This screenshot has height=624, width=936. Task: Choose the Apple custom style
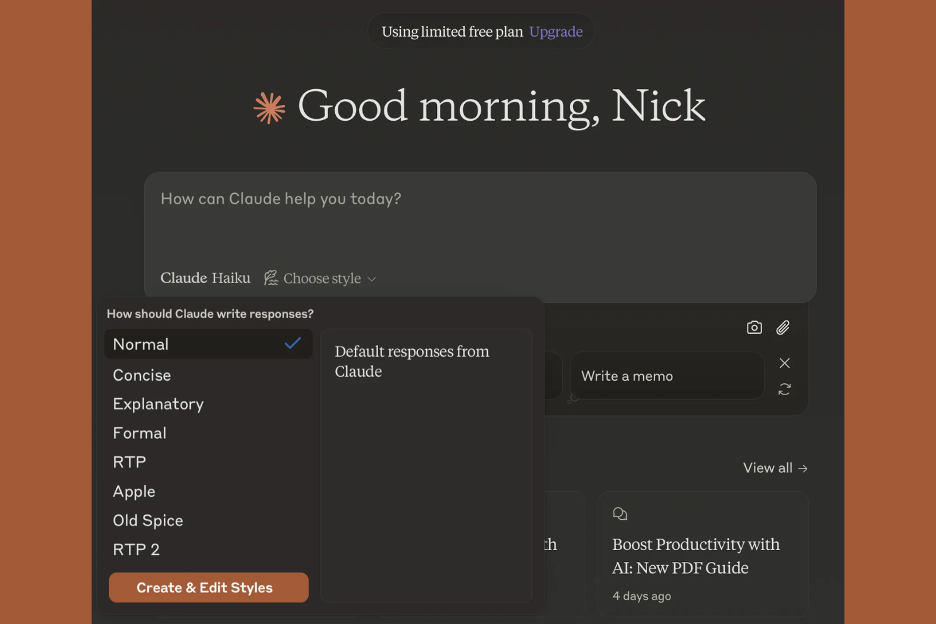(208, 491)
